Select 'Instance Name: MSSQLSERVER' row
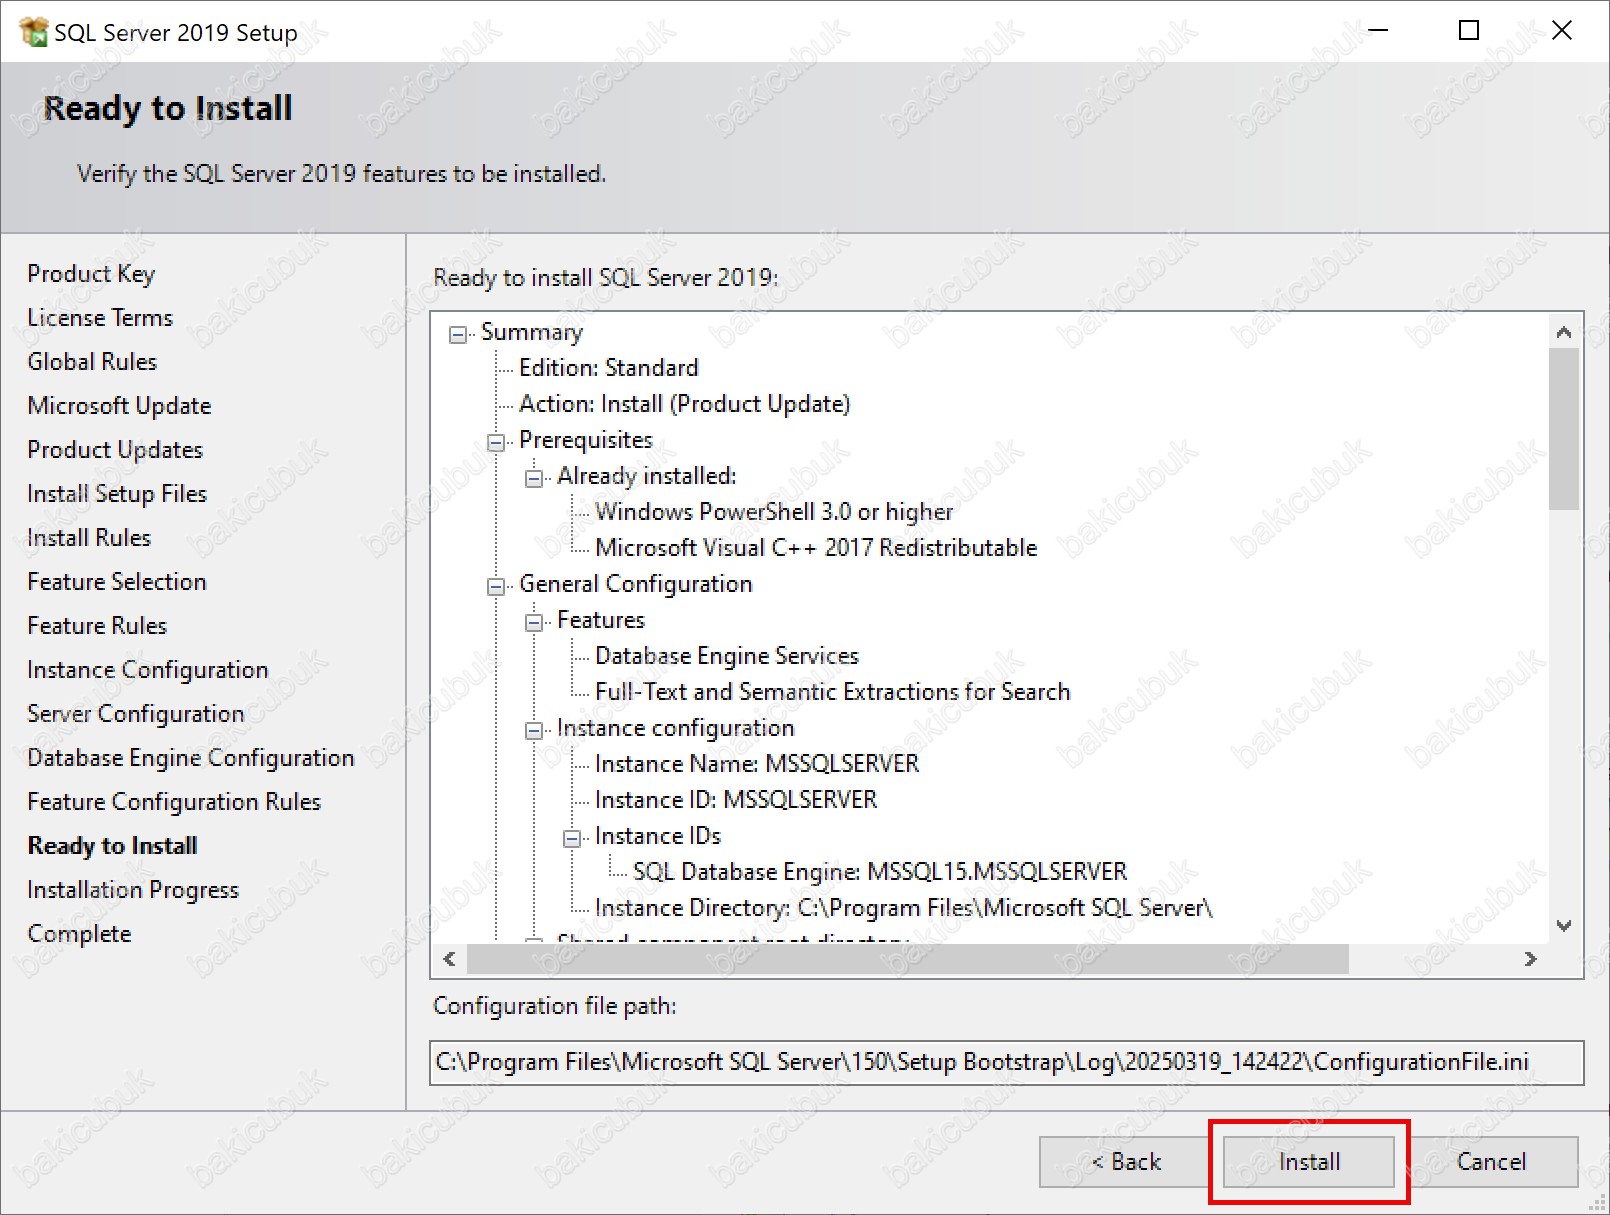1610x1215 pixels. point(756,764)
